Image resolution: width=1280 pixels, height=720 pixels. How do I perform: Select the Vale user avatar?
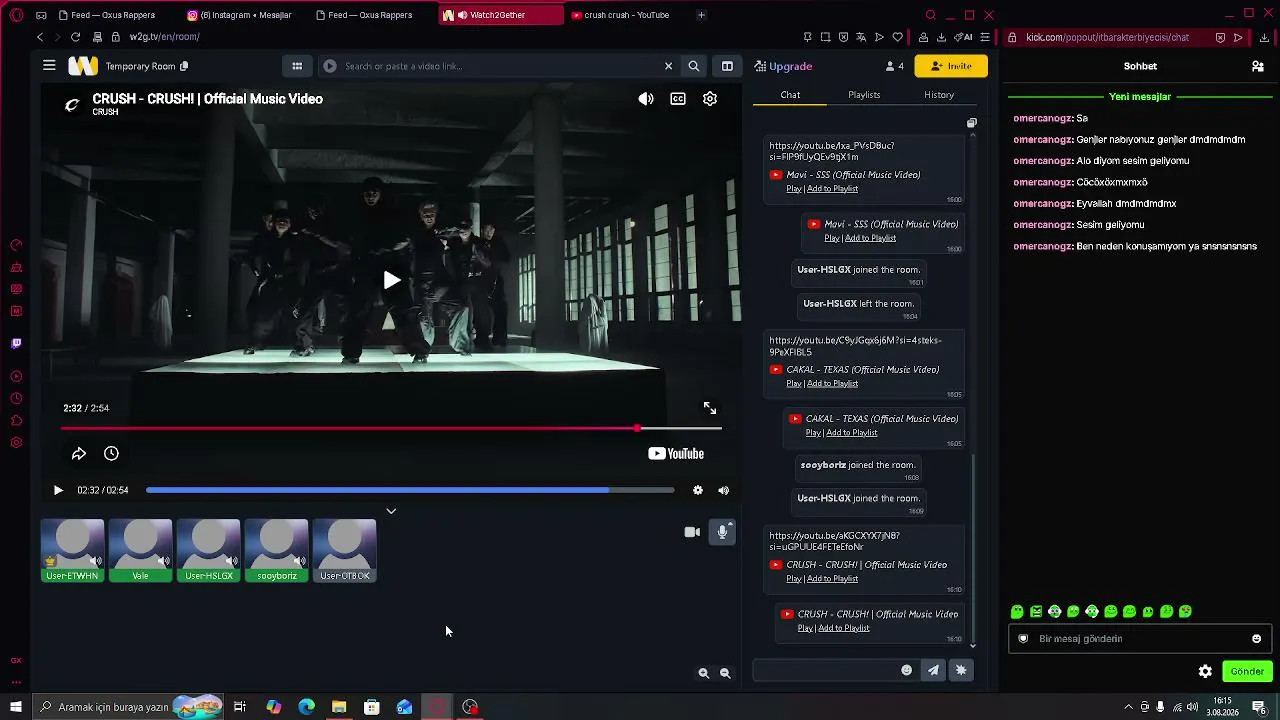(x=141, y=550)
